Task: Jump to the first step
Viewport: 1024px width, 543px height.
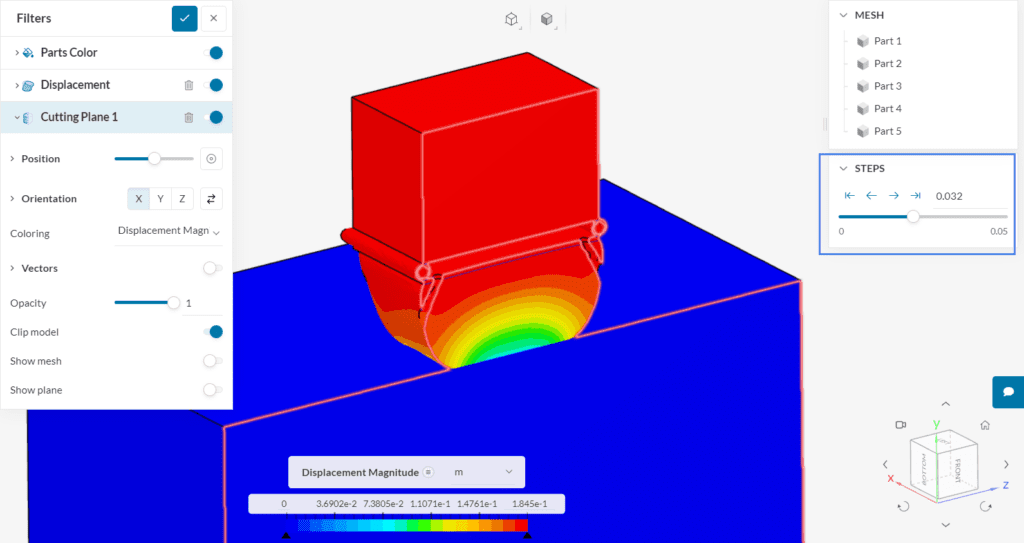Action: pyautogui.click(x=849, y=196)
